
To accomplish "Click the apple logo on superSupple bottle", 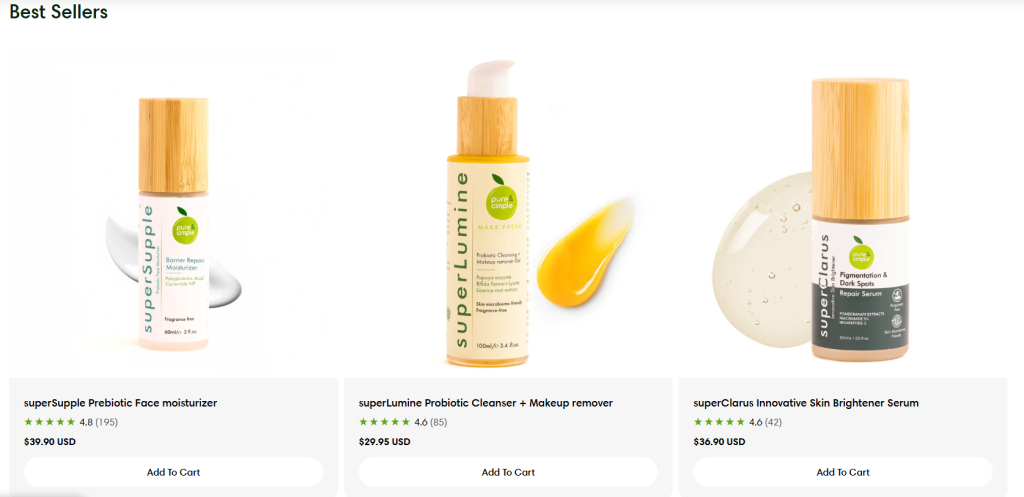I will point(185,226).
